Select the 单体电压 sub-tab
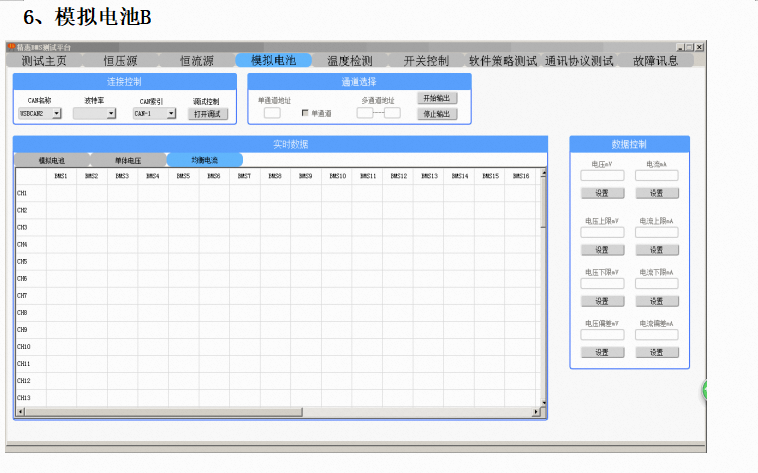758x473 pixels. tap(128, 160)
